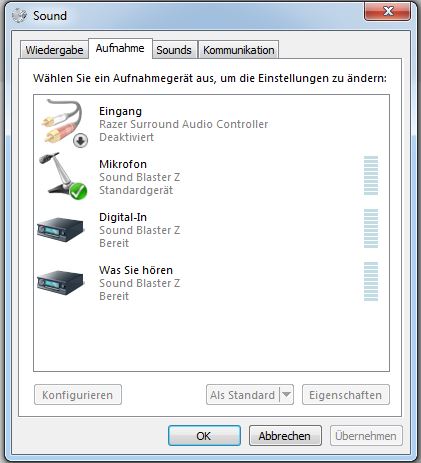Screen dimensions: 421x463
Task: Click the Digital-In level meter
Action: (371, 228)
